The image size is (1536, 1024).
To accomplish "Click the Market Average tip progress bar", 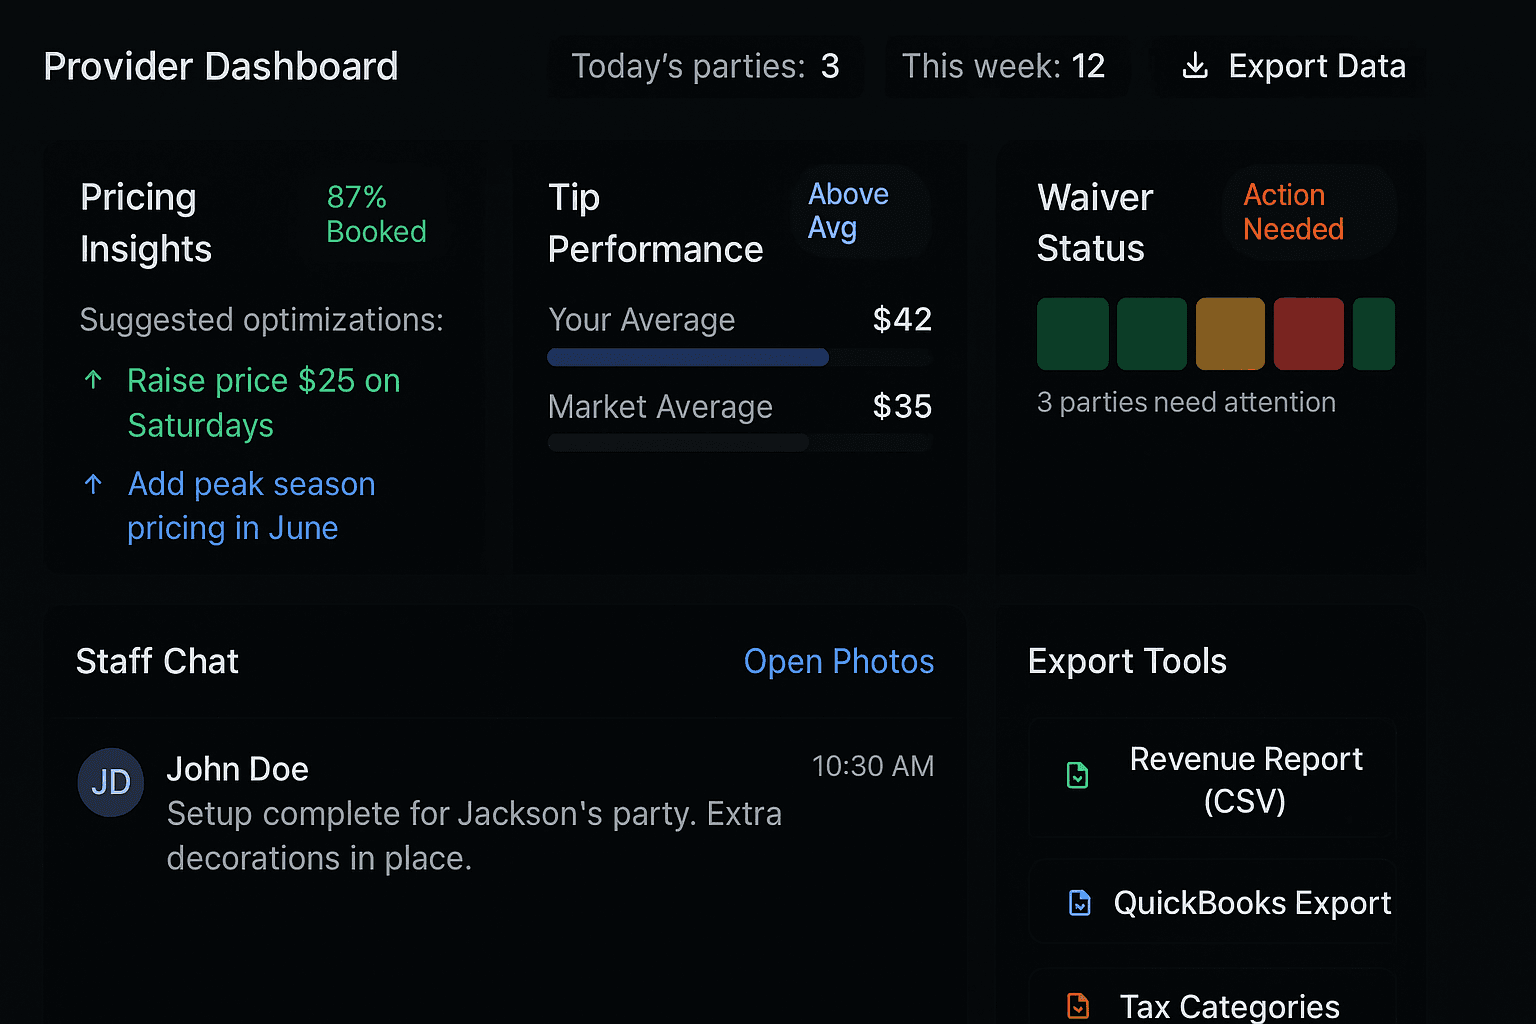I will point(739,443).
